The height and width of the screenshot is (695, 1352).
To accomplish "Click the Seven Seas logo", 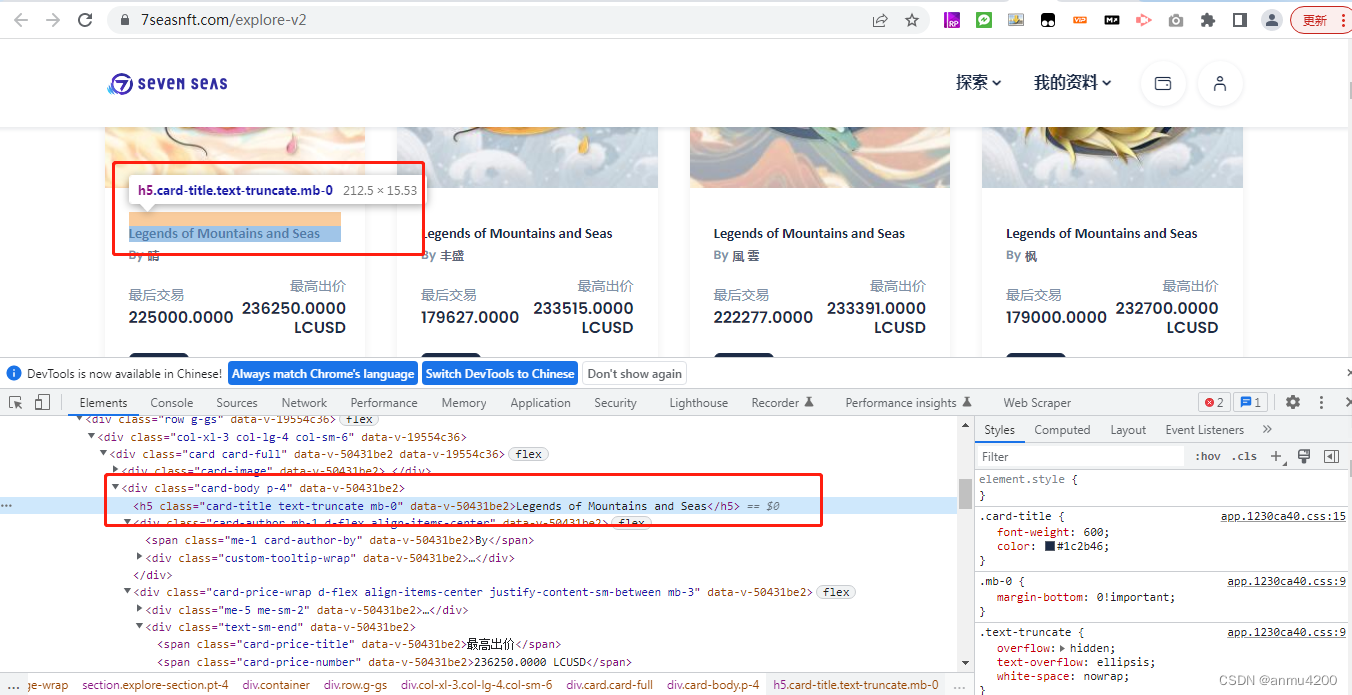I will click(168, 84).
